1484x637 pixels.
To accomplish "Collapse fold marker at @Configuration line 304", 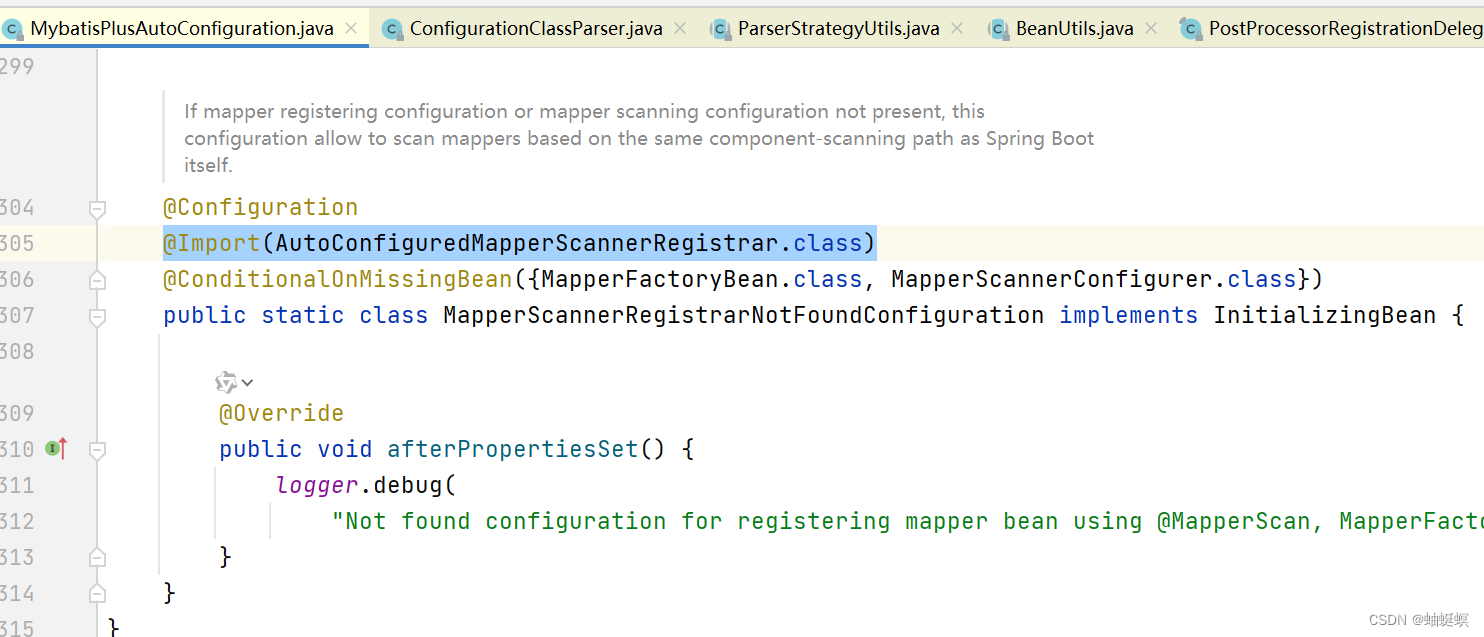I will (97, 209).
